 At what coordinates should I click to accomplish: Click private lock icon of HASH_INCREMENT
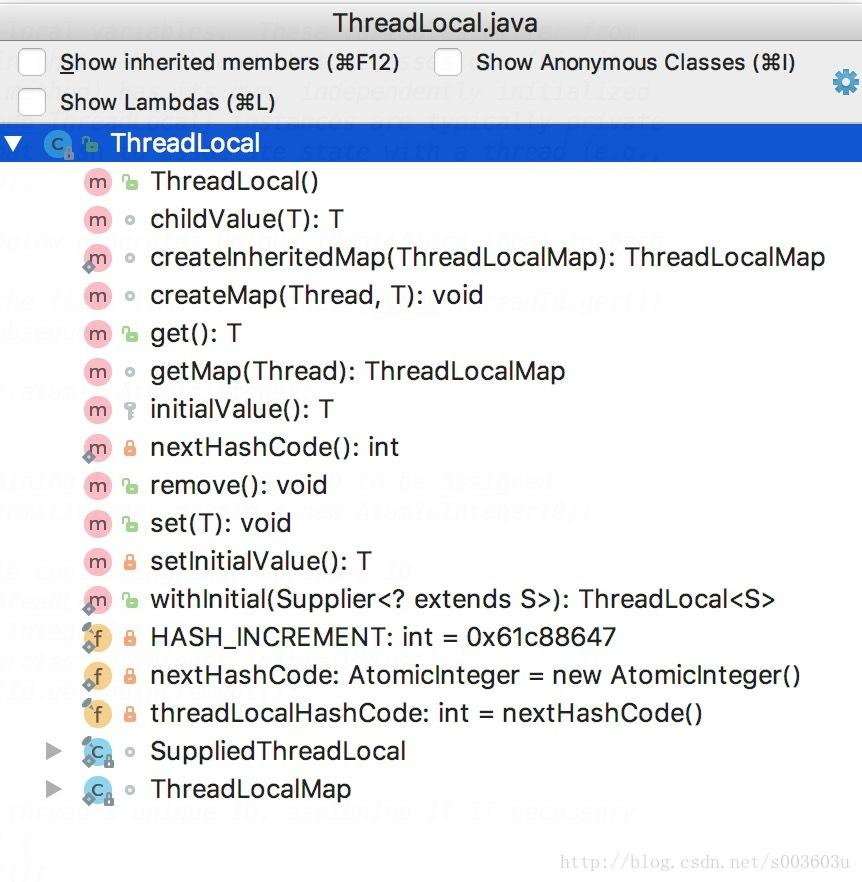[130, 638]
